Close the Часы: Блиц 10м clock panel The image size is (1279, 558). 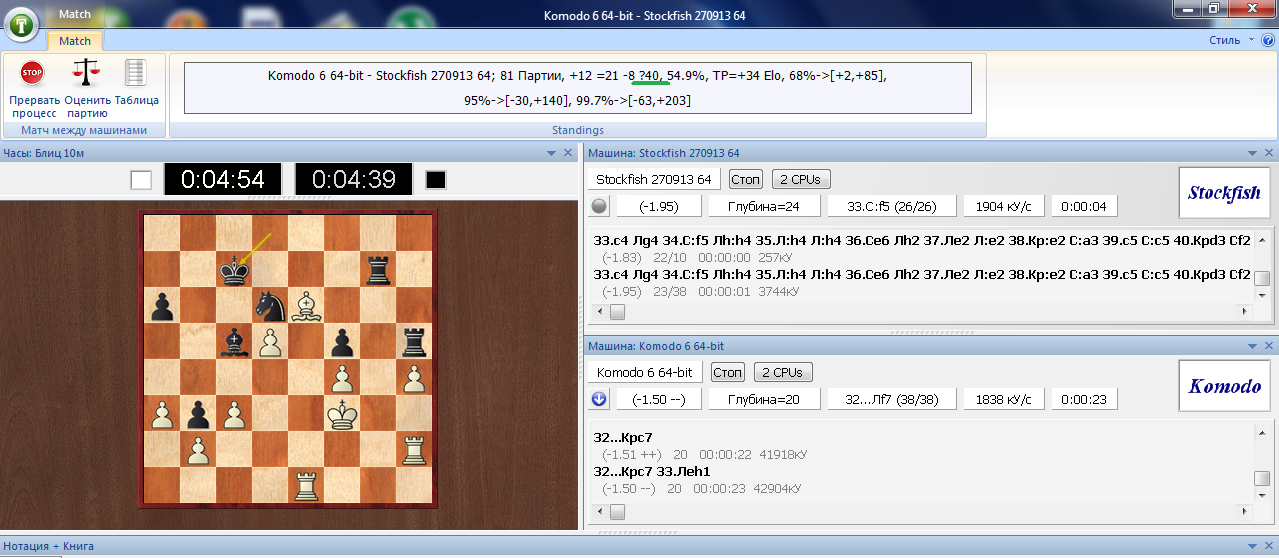point(568,153)
